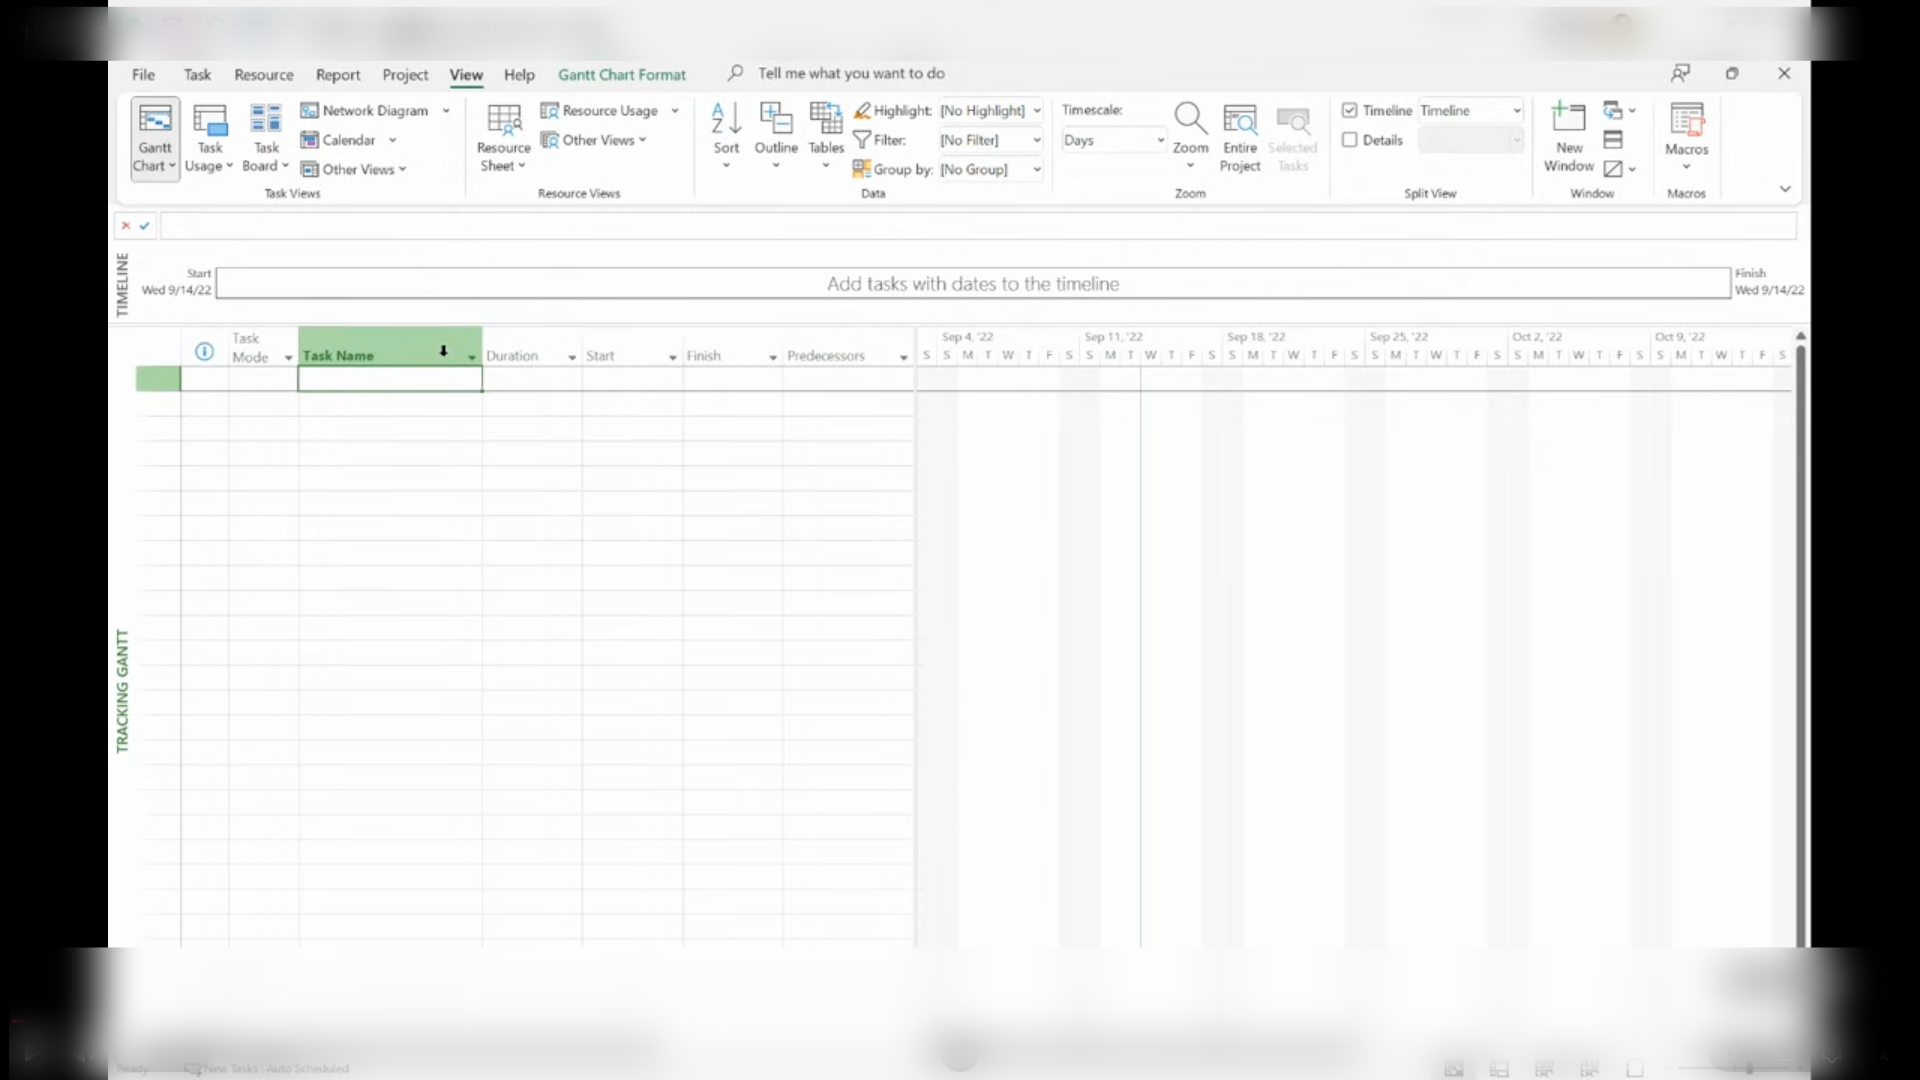Click the Task Usage icon

coord(209,120)
